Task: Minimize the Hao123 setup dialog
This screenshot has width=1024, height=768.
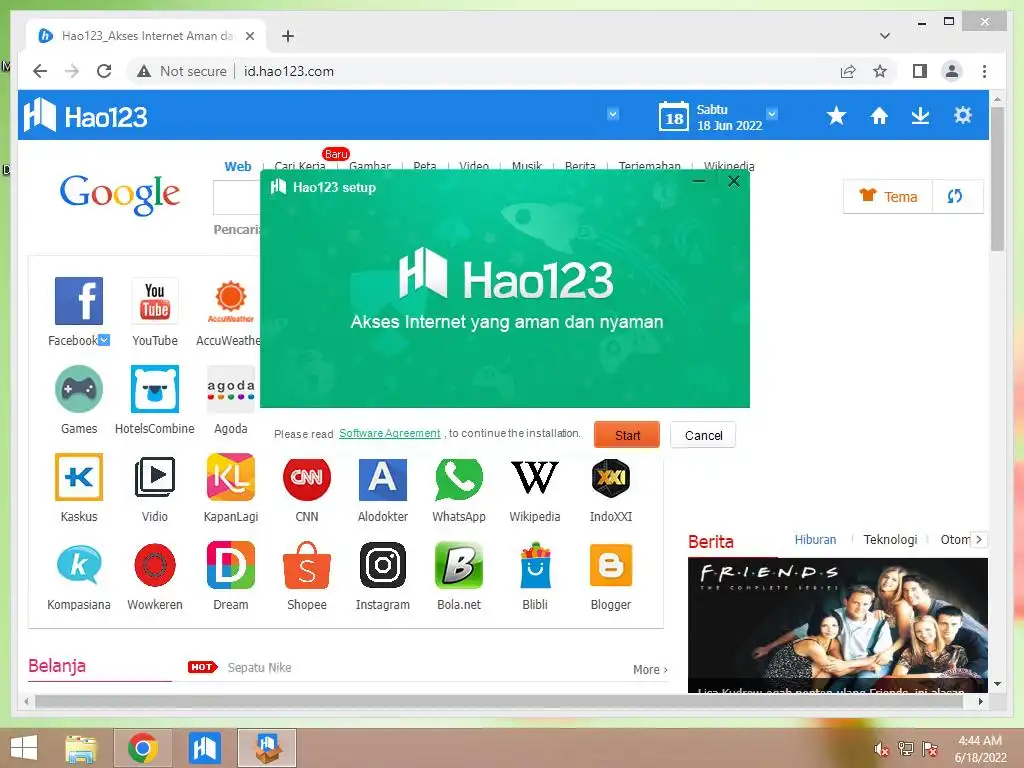Action: point(699,181)
